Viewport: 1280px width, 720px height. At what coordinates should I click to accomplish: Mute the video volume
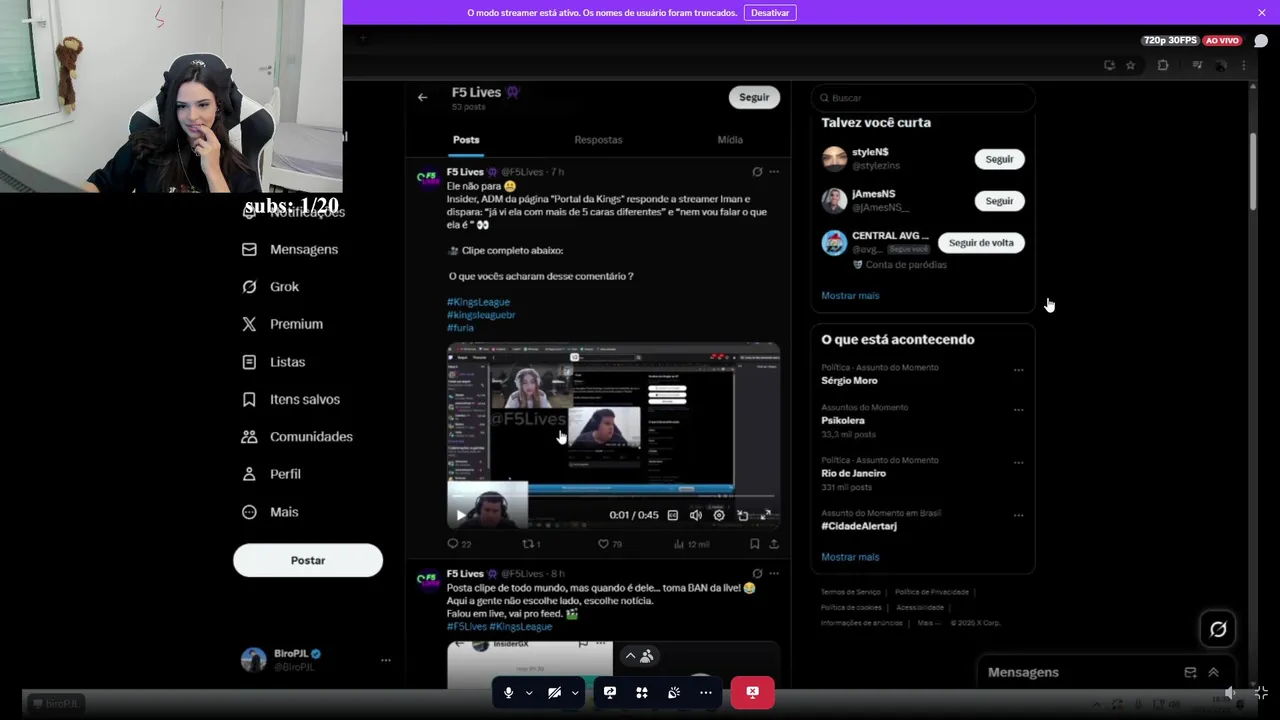696,515
